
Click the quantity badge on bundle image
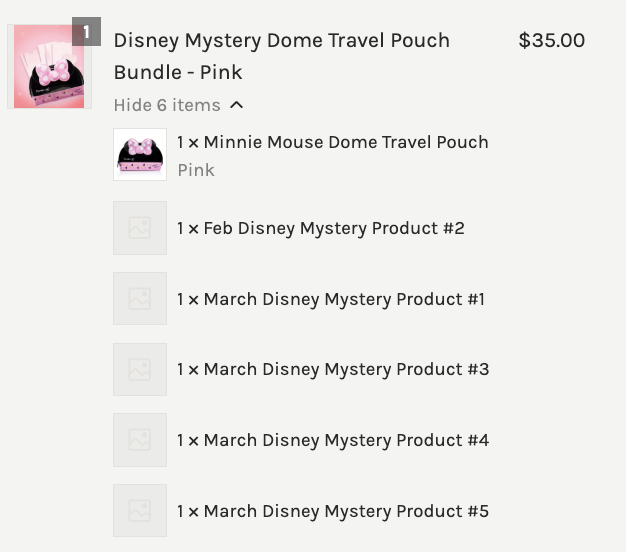click(87, 32)
